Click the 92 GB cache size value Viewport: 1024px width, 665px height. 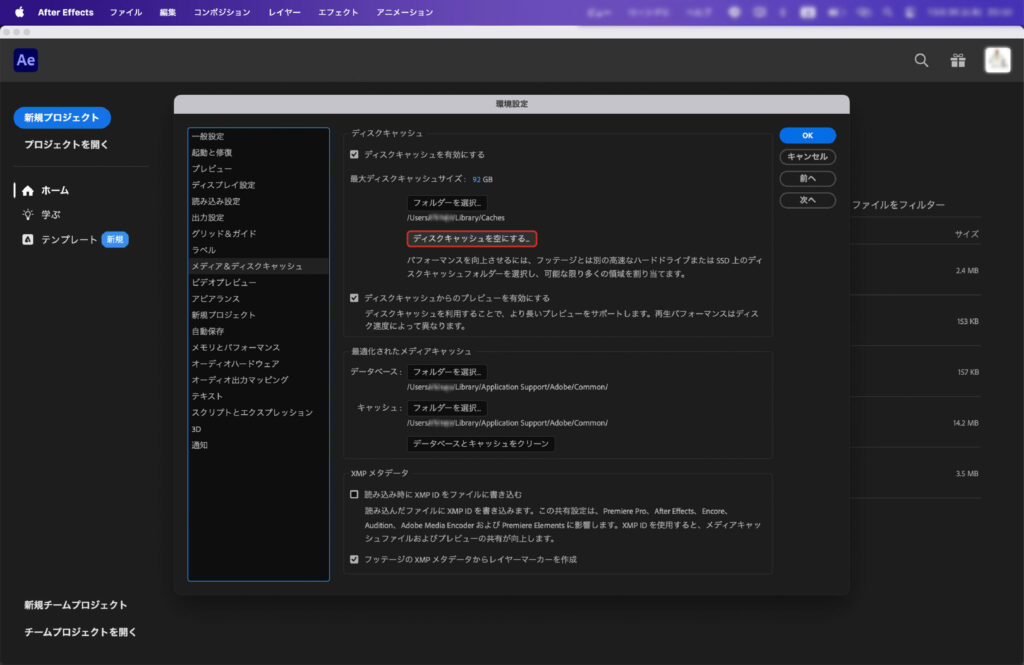pos(482,179)
